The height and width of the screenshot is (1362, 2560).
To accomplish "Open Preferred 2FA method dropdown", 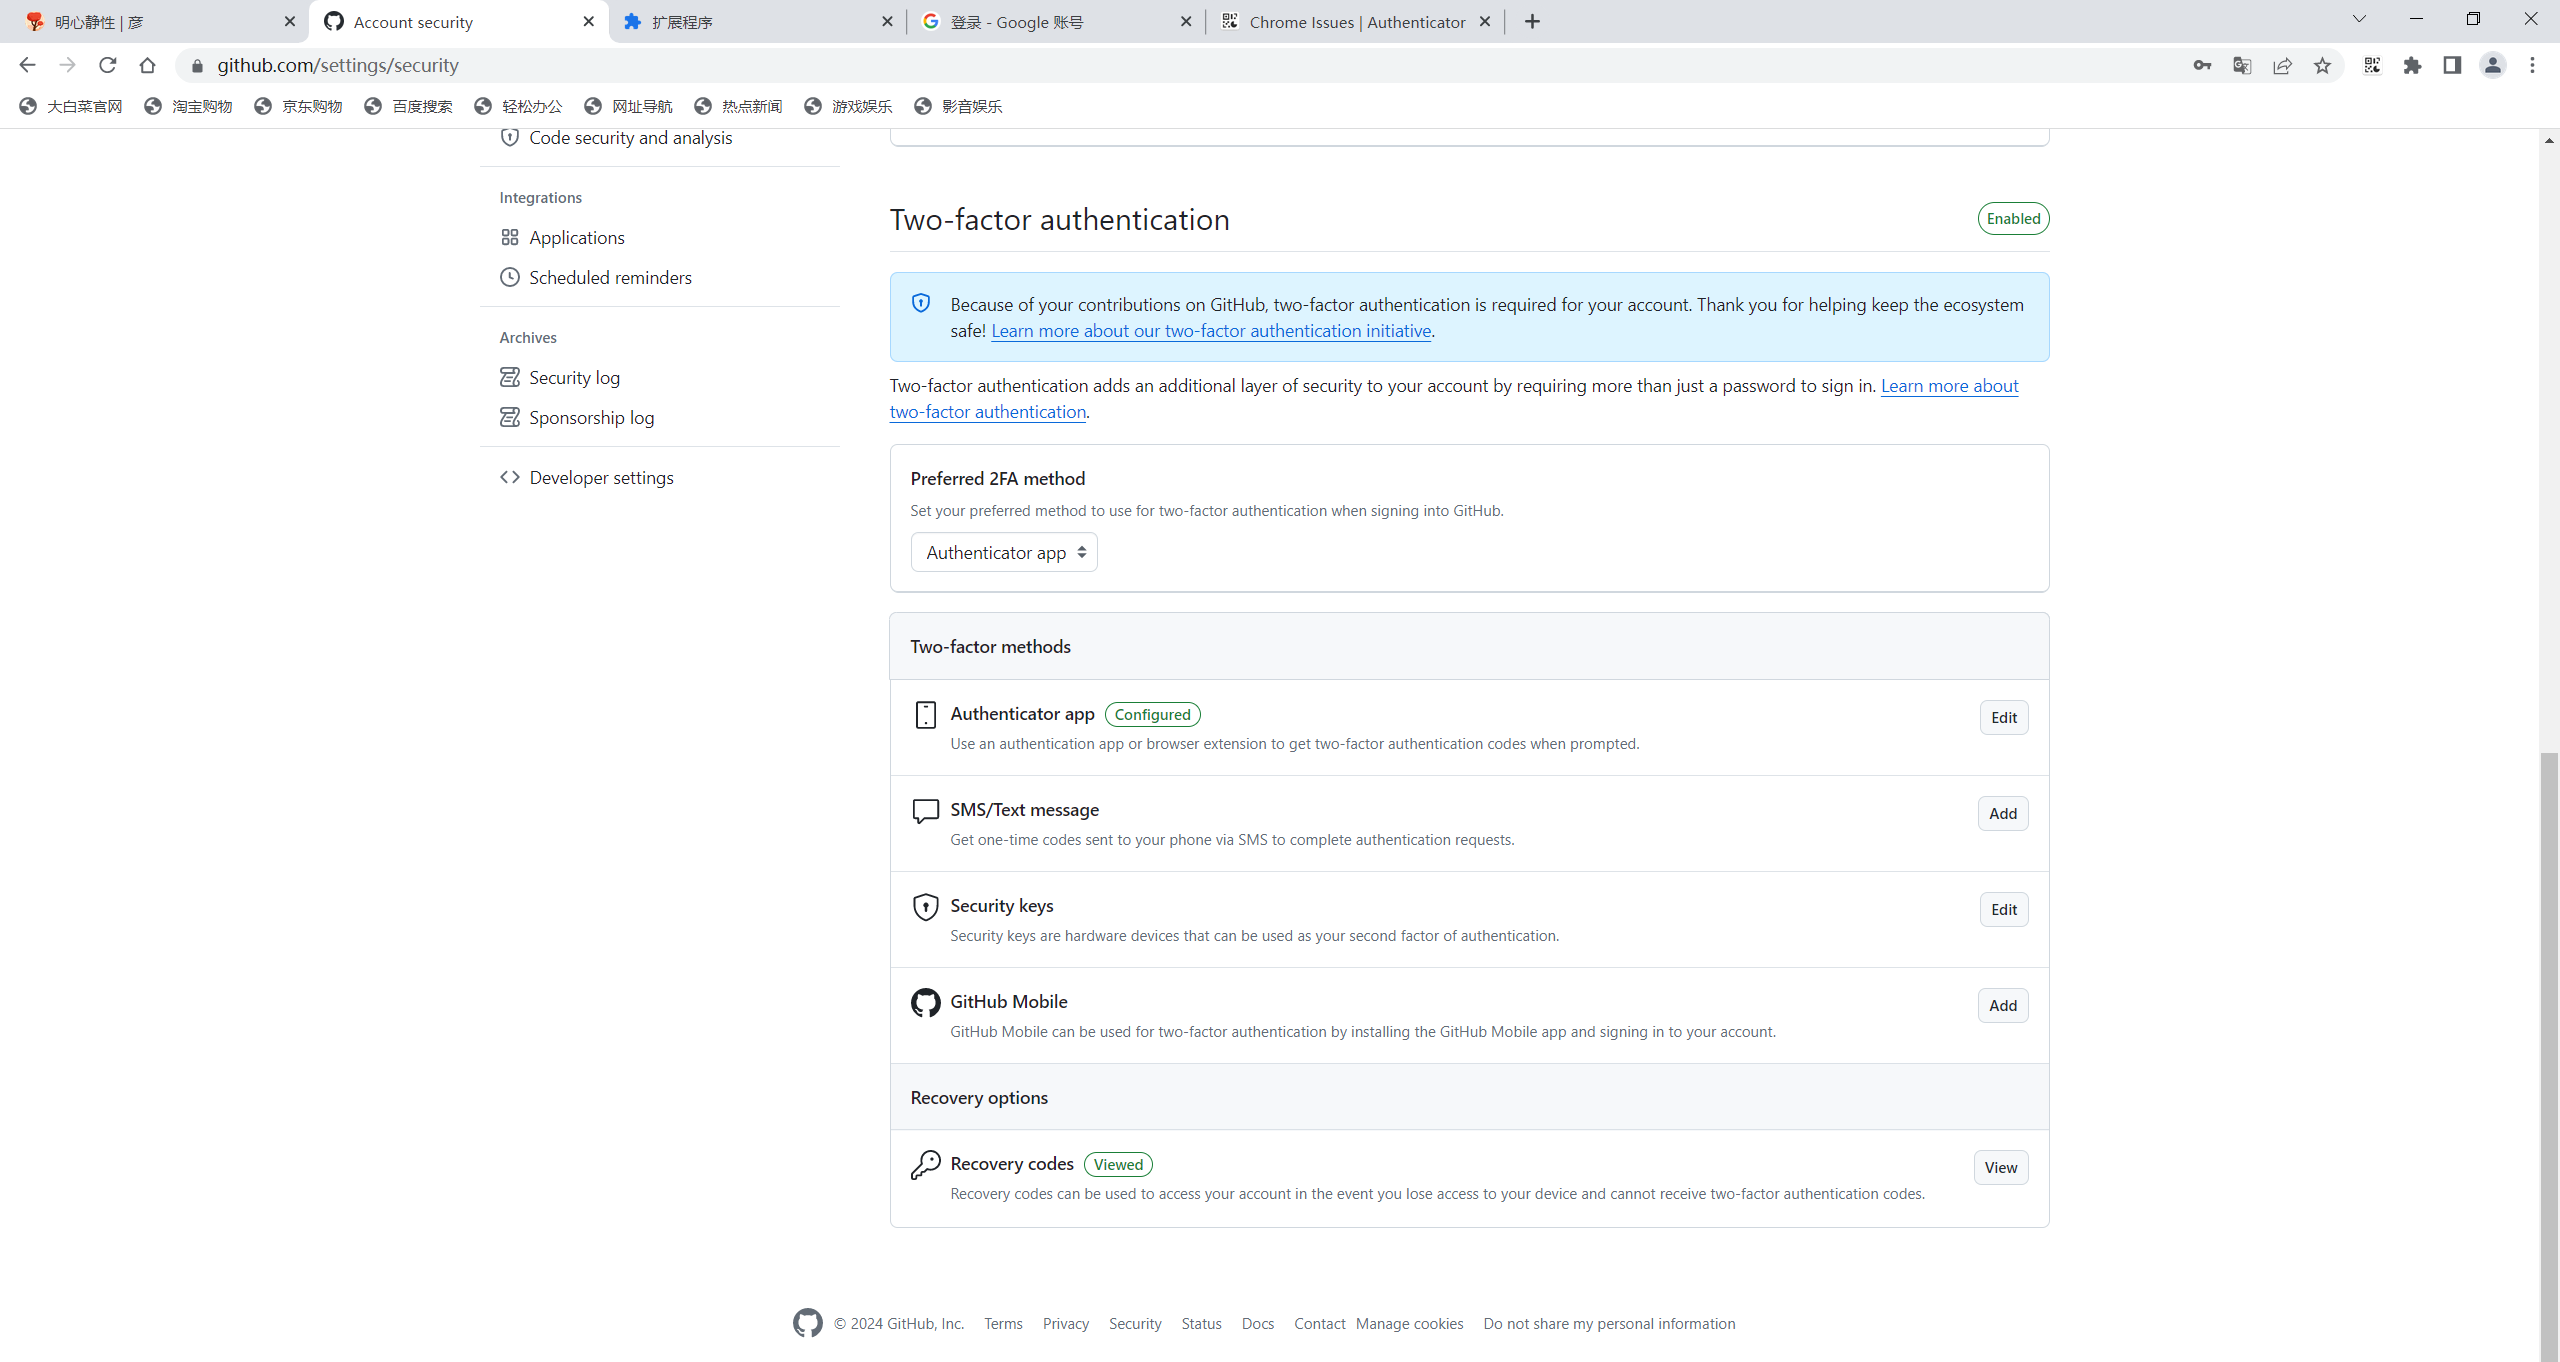I will tap(1003, 552).
